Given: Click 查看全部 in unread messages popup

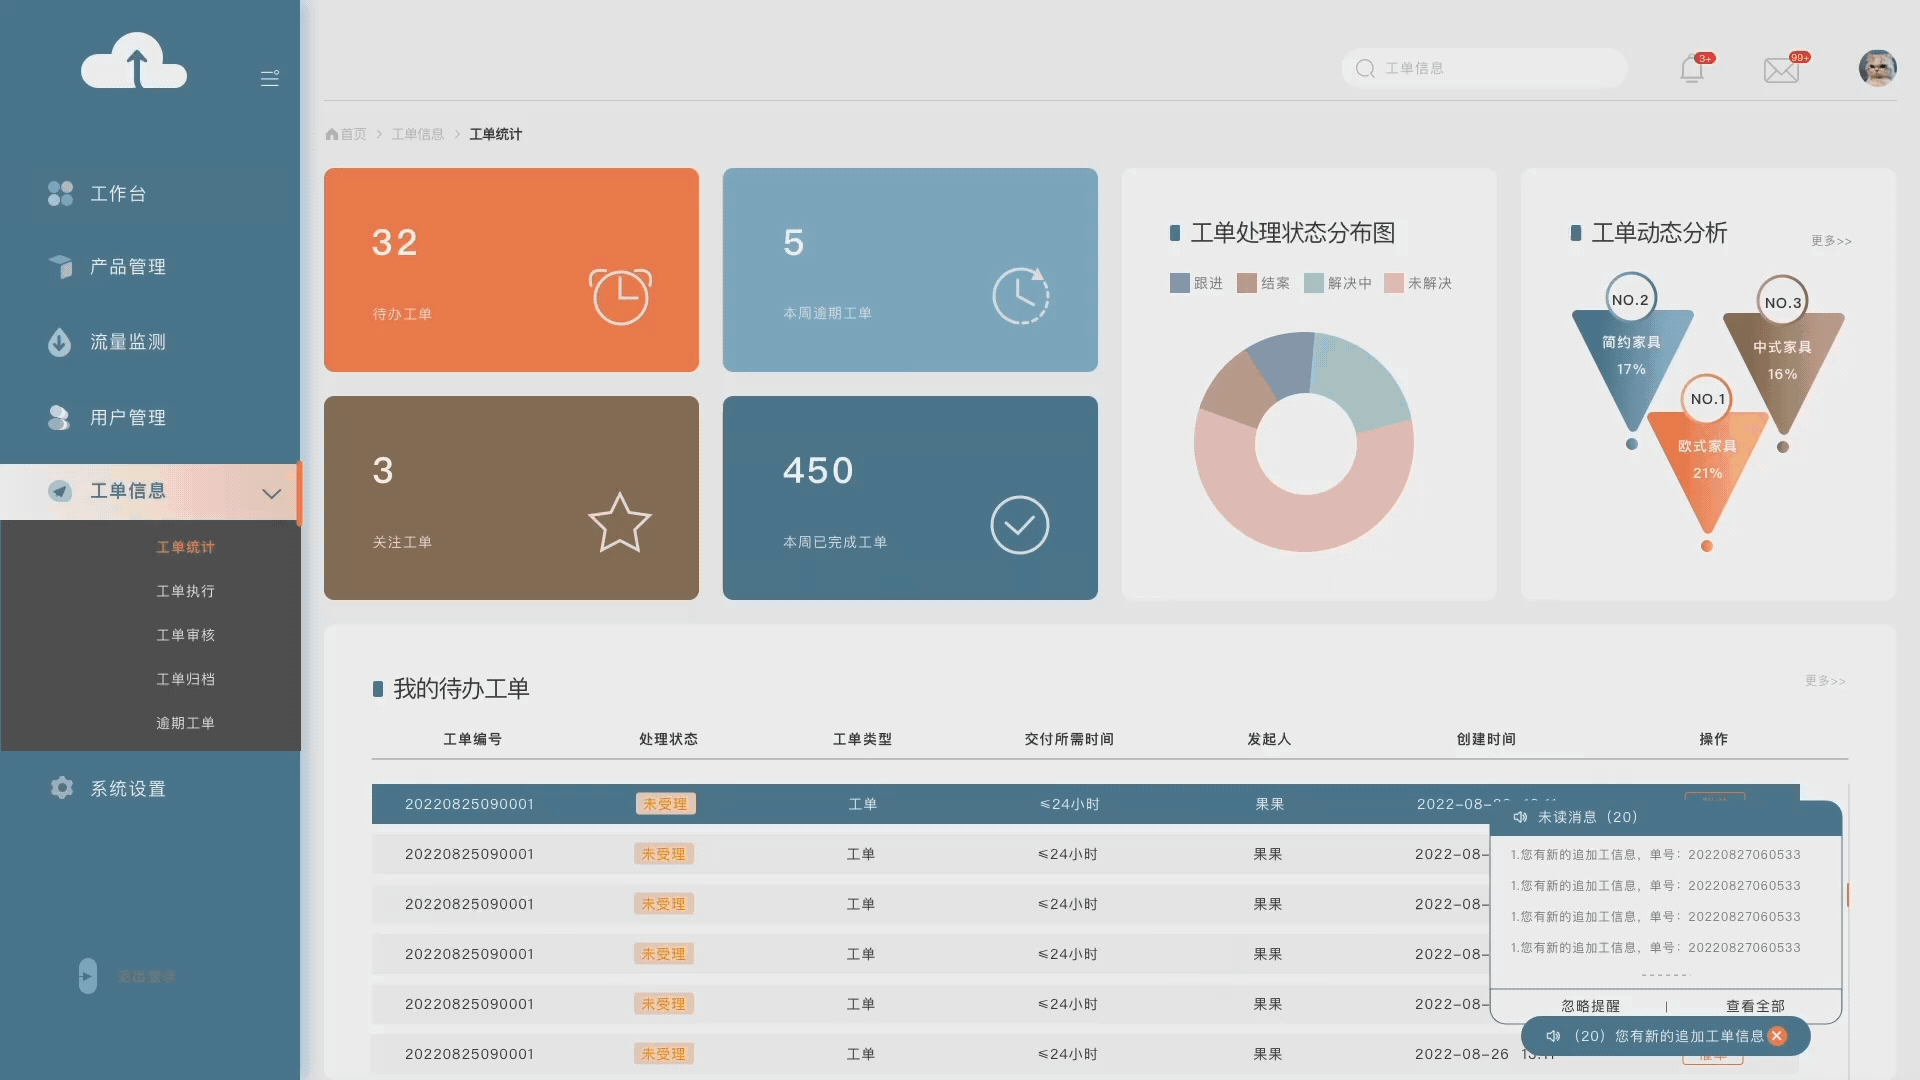Looking at the screenshot, I should pyautogui.click(x=1755, y=1006).
